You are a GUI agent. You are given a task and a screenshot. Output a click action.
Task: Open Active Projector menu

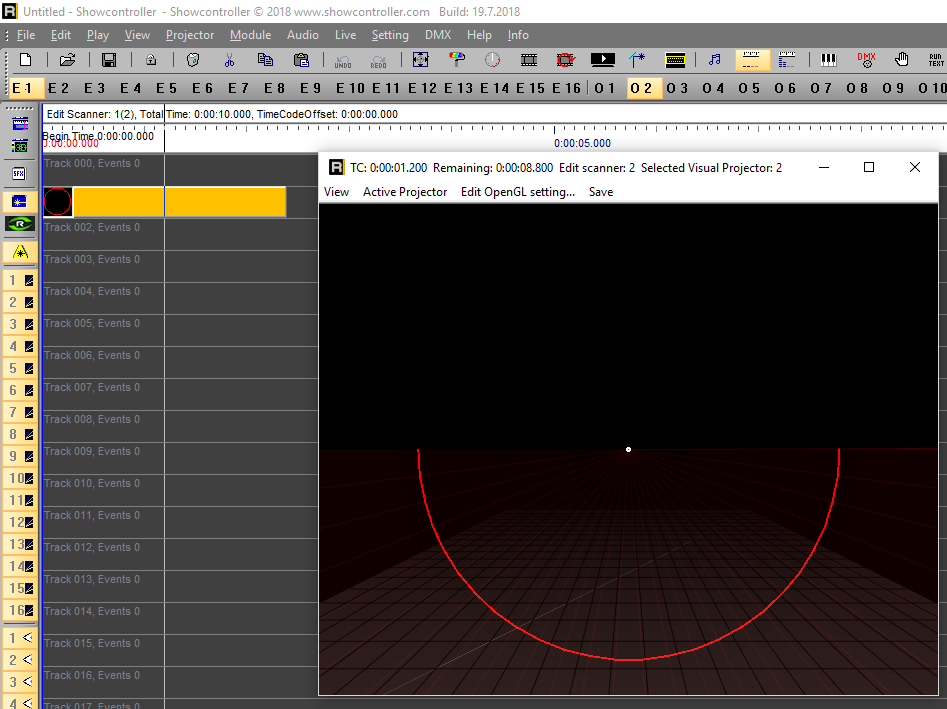pos(405,192)
